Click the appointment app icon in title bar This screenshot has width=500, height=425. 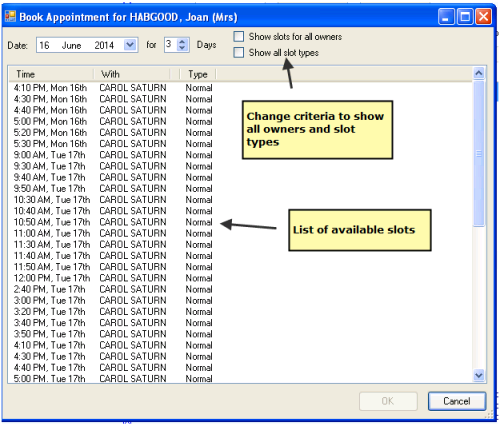click(10, 16)
